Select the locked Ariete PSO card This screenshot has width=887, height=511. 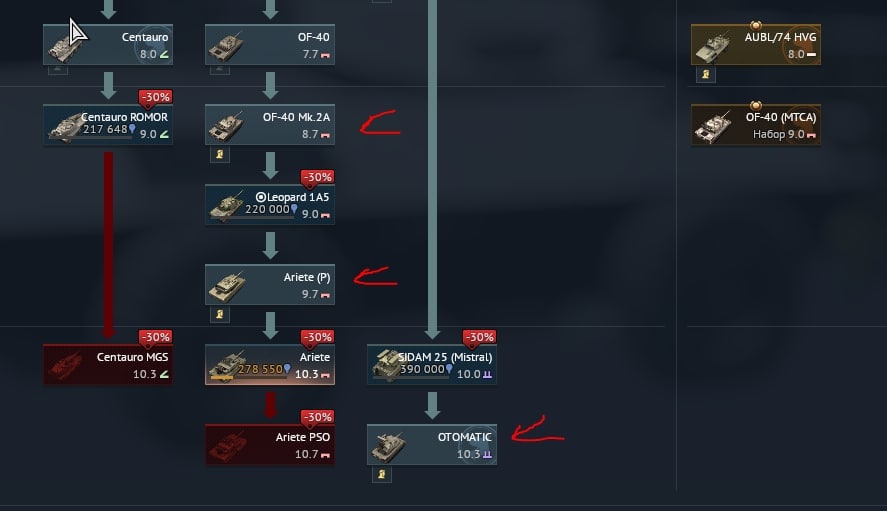(x=270, y=445)
